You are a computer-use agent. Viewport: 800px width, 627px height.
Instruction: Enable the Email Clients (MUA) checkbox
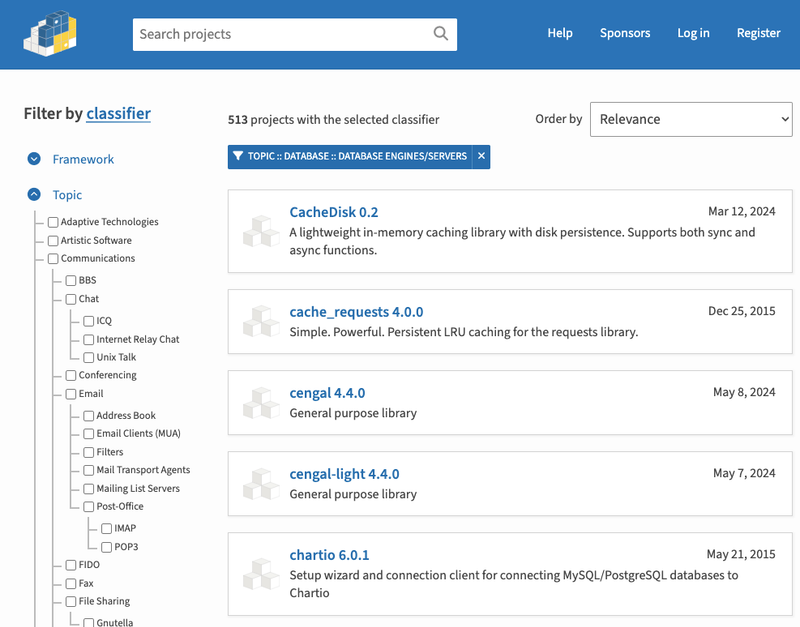89,434
